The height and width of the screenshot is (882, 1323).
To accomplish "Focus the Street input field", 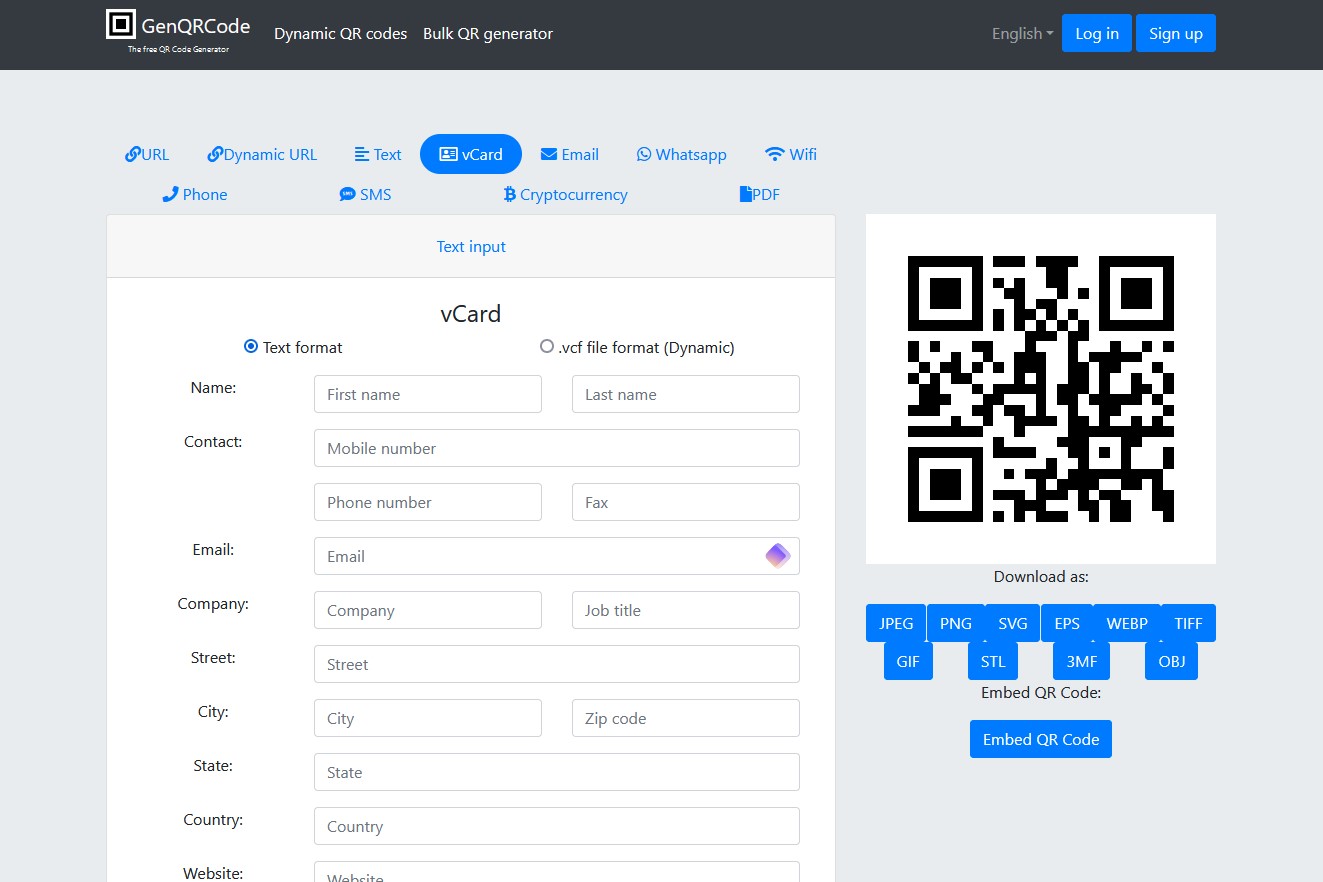I will (x=557, y=664).
